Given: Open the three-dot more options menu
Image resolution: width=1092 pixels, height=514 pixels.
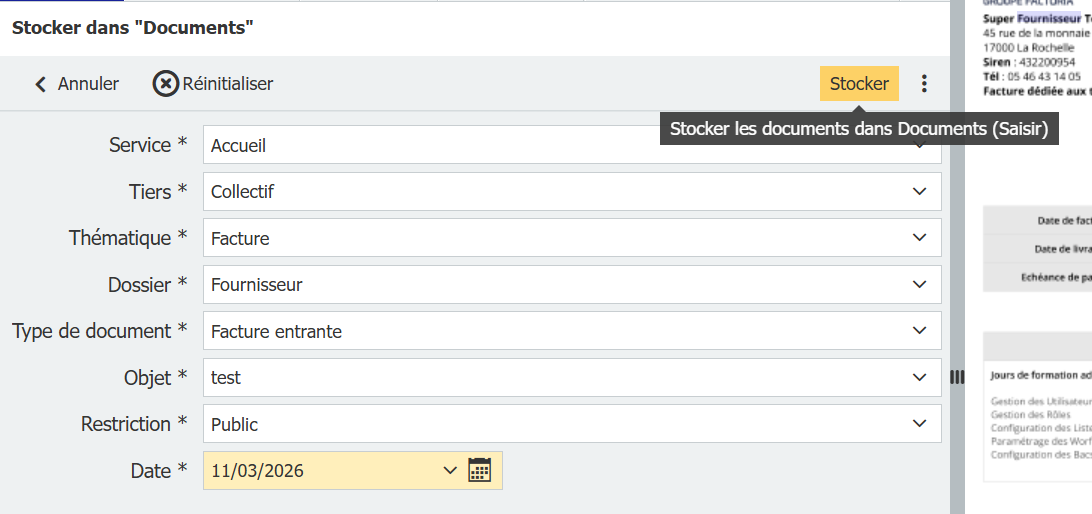Looking at the screenshot, I should [x=924, y=84].
